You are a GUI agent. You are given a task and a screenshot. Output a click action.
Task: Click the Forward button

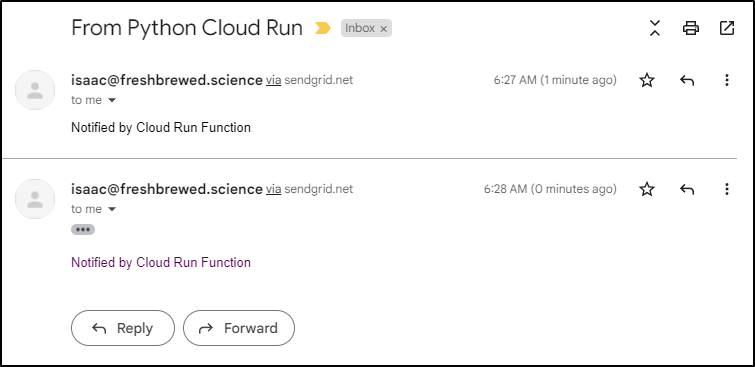click(x=239, y=328)
